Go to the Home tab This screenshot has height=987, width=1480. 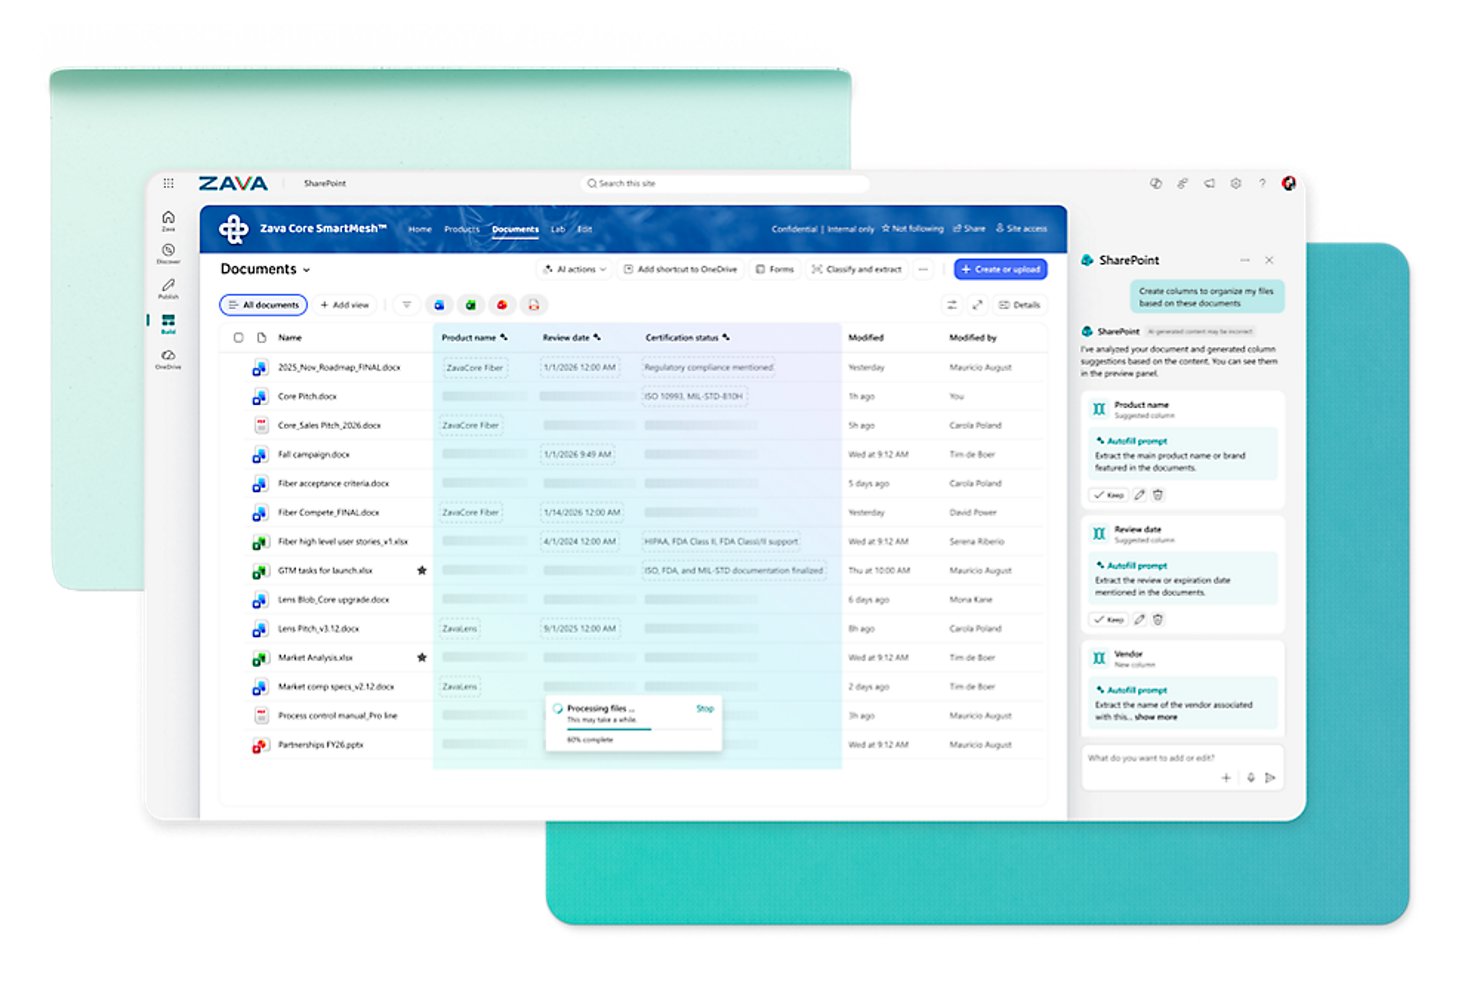(420, 229)
